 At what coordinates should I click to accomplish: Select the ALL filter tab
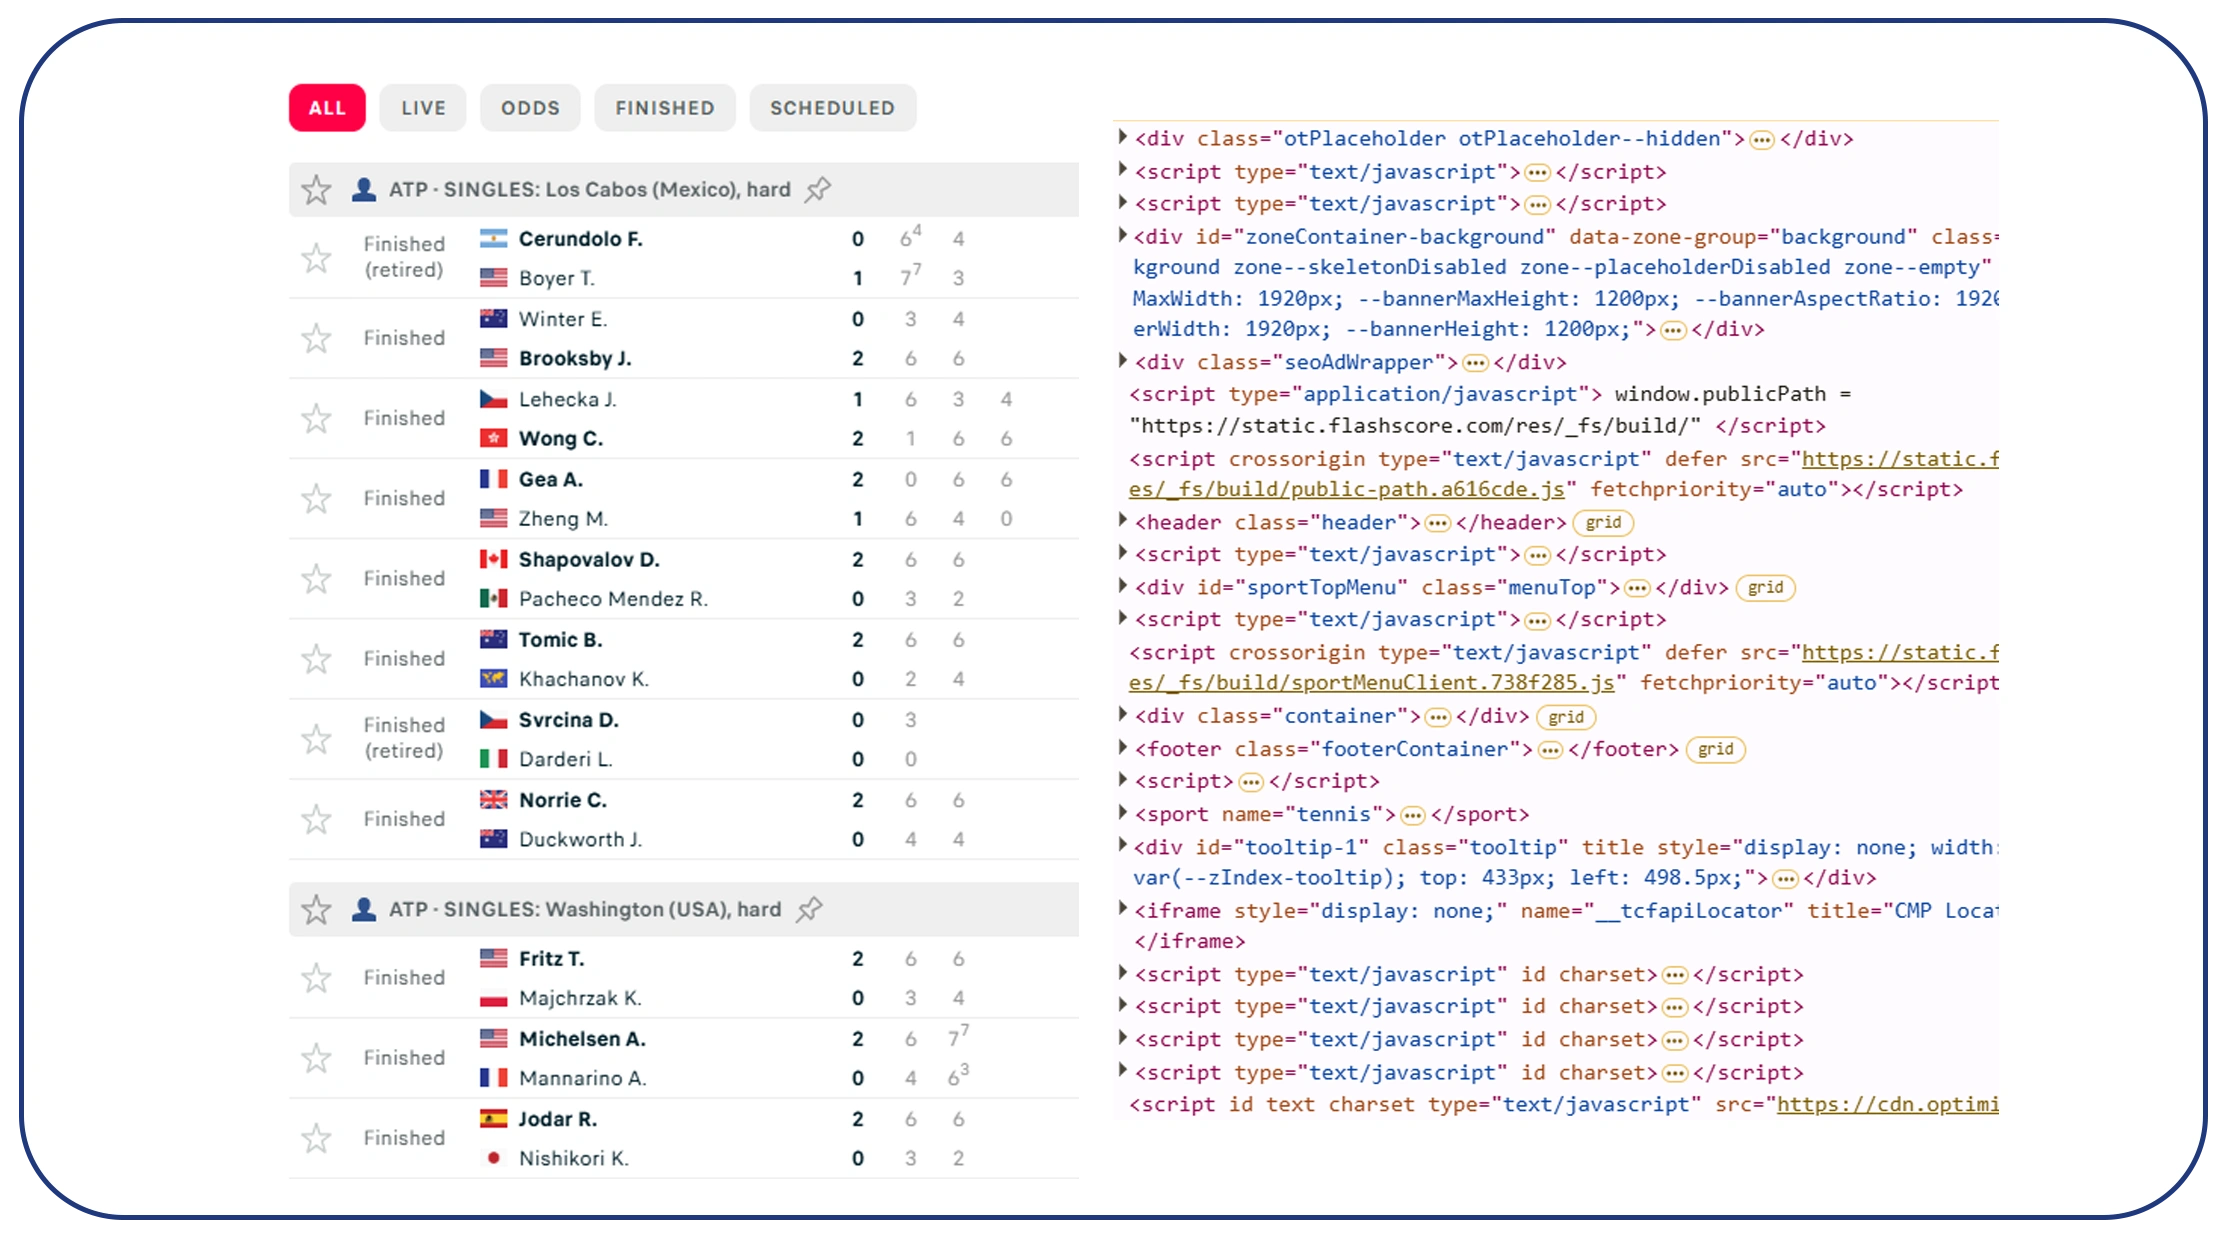(x=327, y=108)
